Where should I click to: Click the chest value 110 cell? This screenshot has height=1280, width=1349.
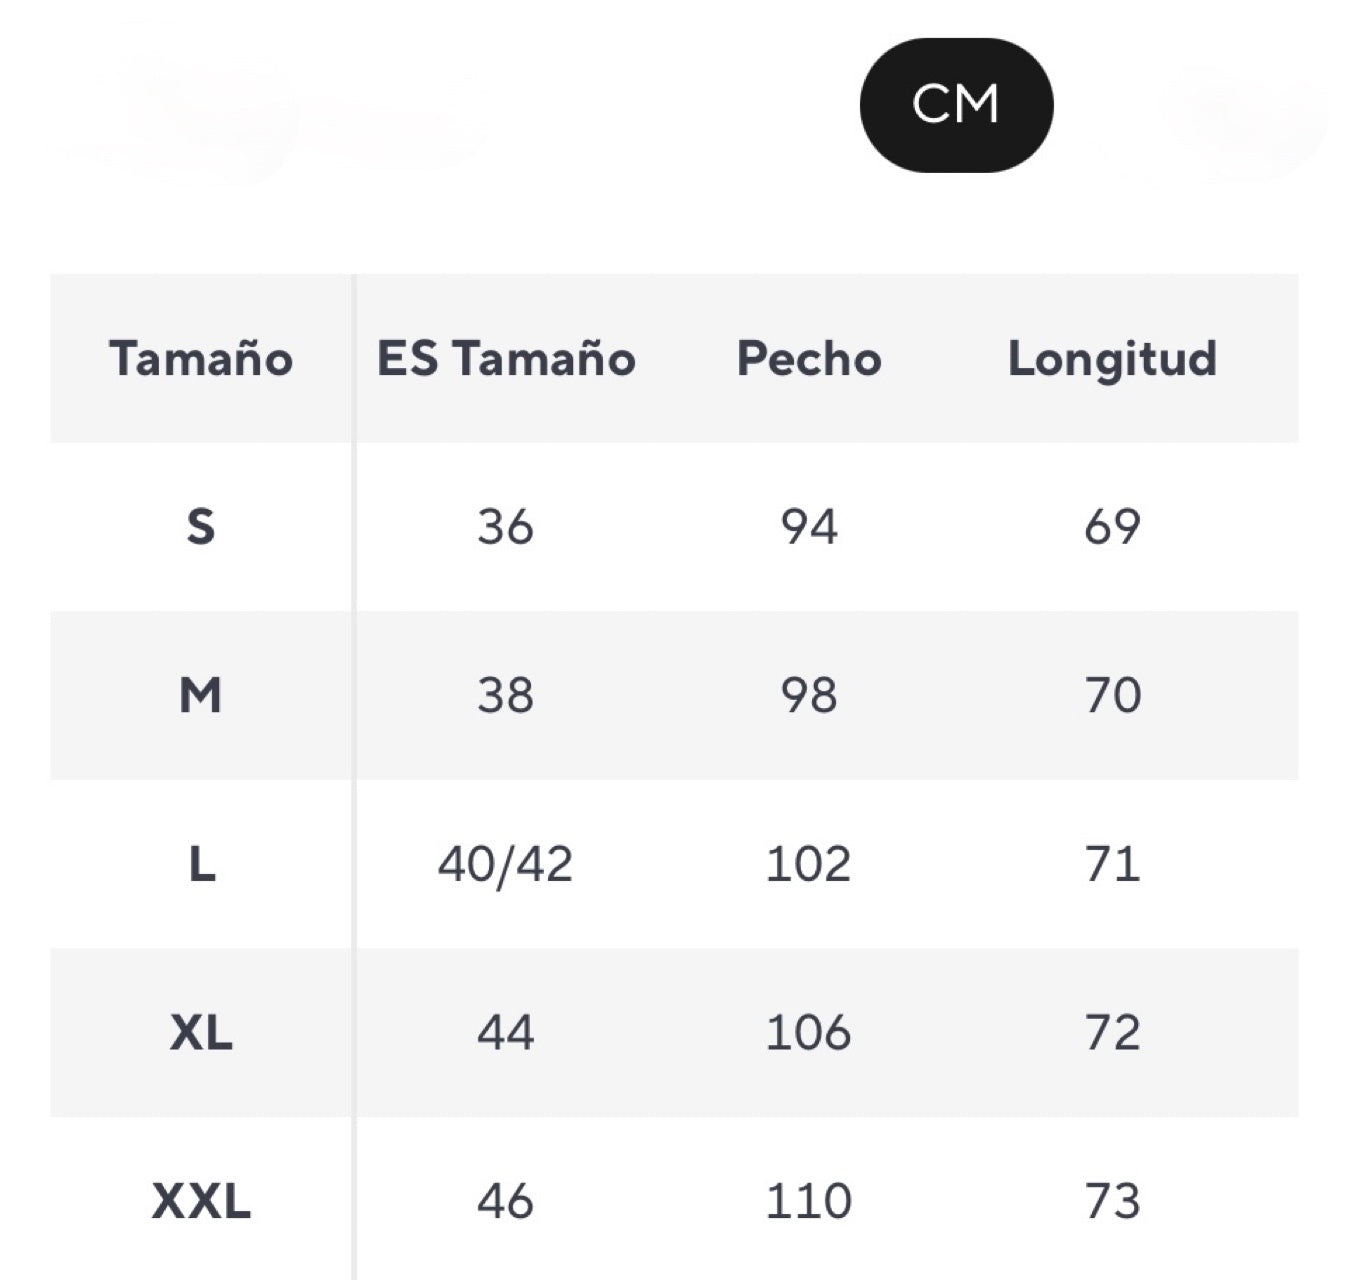pos(809,1201)
